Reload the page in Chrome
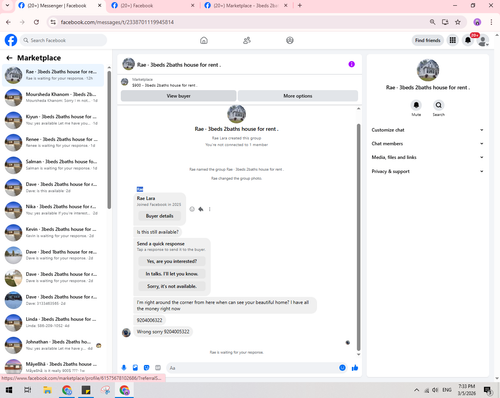Image resolution: width=500 pixels, height=398 pixels. 36,22
